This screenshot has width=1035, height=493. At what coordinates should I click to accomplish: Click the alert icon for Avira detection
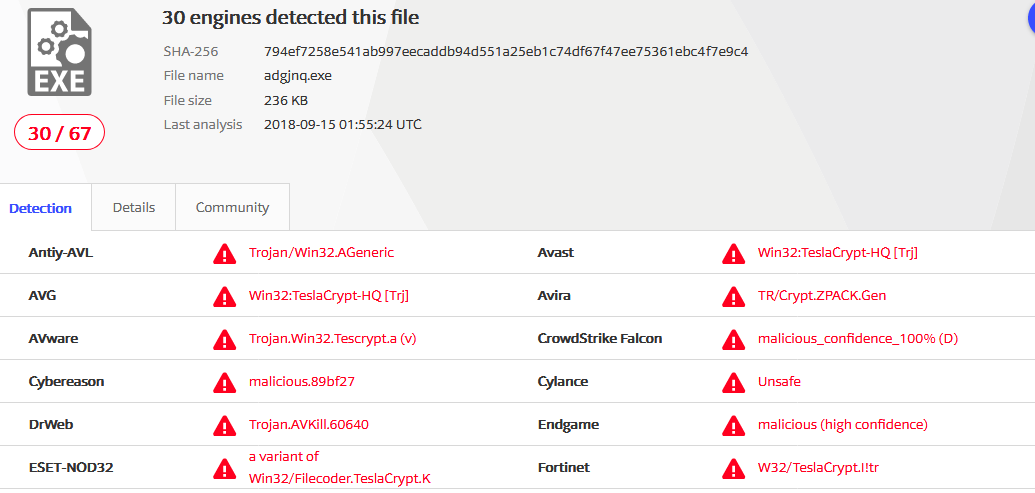point(733,296)
